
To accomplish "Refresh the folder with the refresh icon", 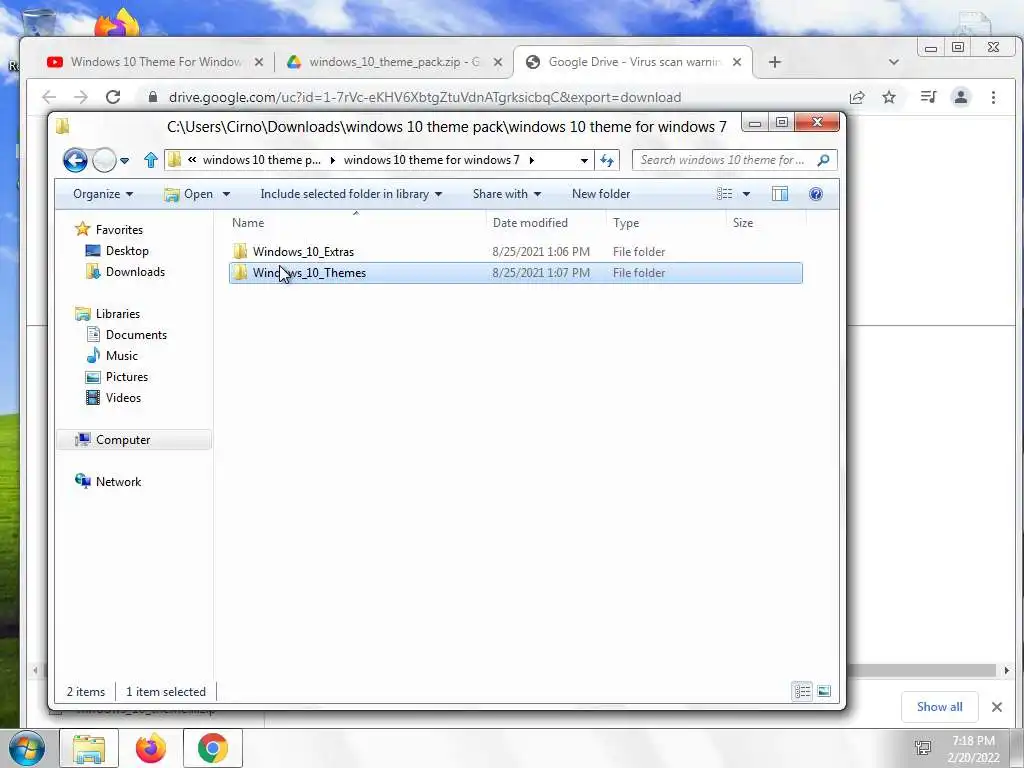I will (607, 161).
